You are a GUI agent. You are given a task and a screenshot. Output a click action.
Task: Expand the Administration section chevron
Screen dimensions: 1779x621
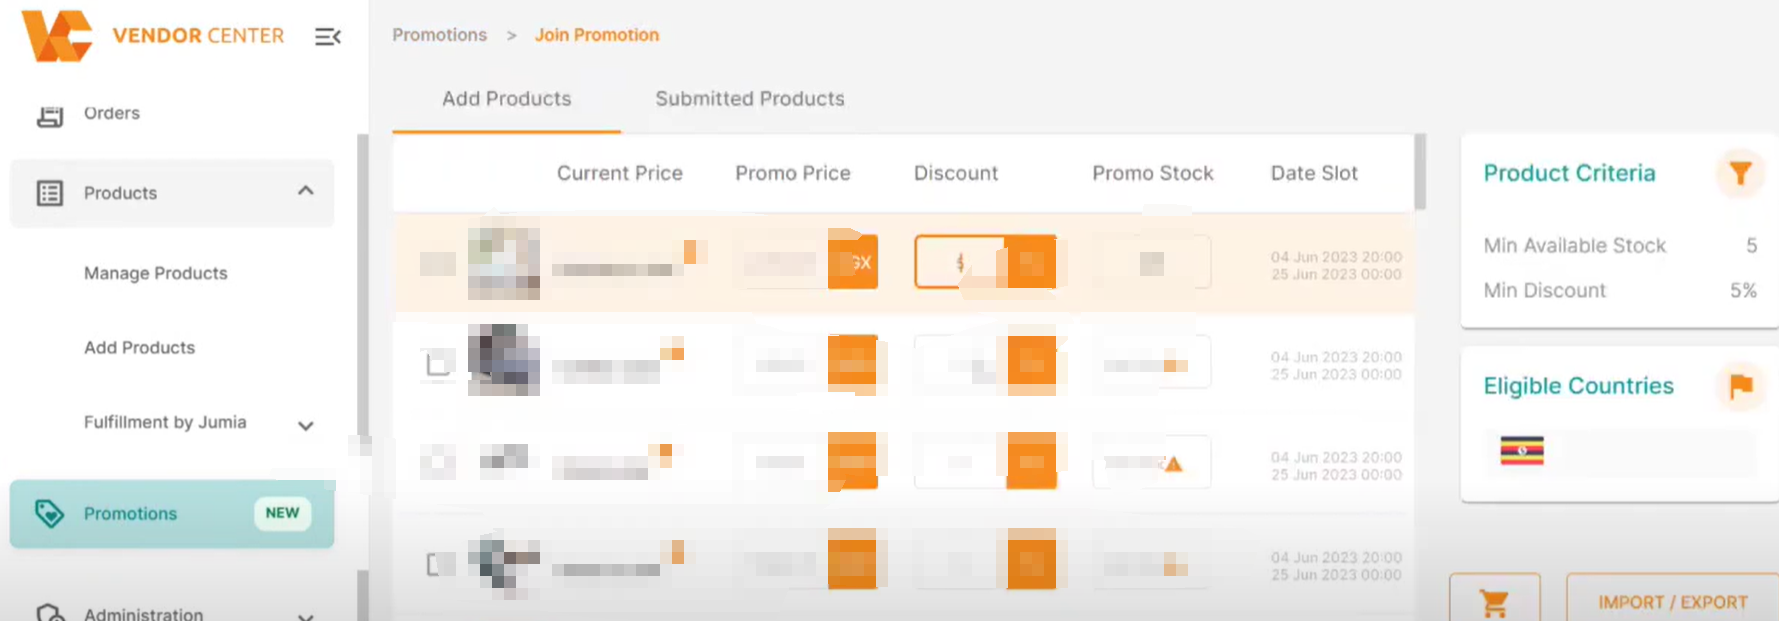coord(306,615)
